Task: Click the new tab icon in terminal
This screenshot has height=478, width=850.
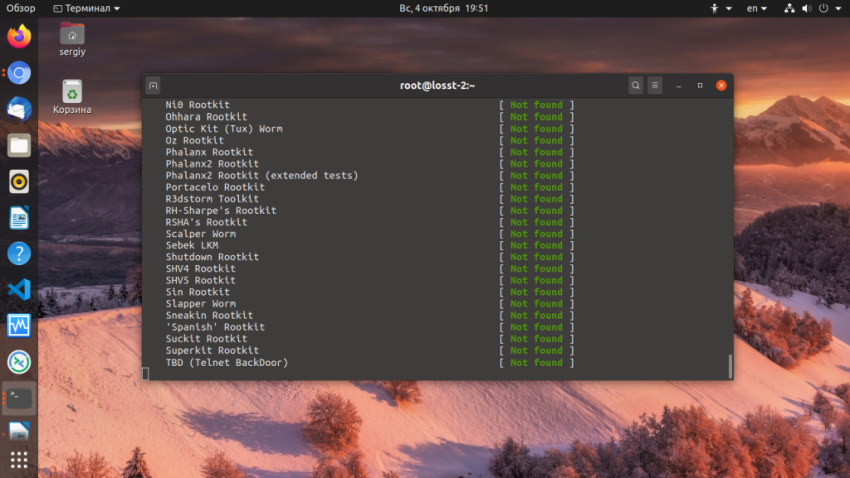Action: [153, 86]
